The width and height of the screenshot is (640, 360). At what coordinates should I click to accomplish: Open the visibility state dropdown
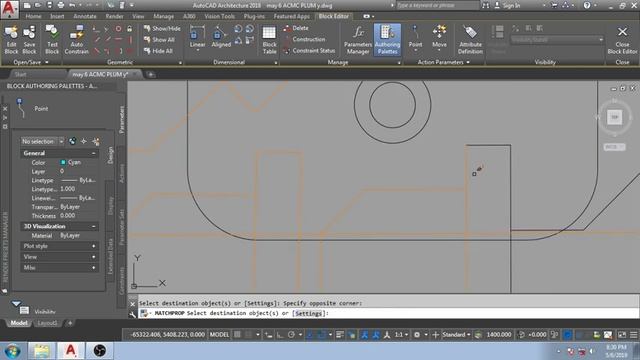click(x=557, y=40)
